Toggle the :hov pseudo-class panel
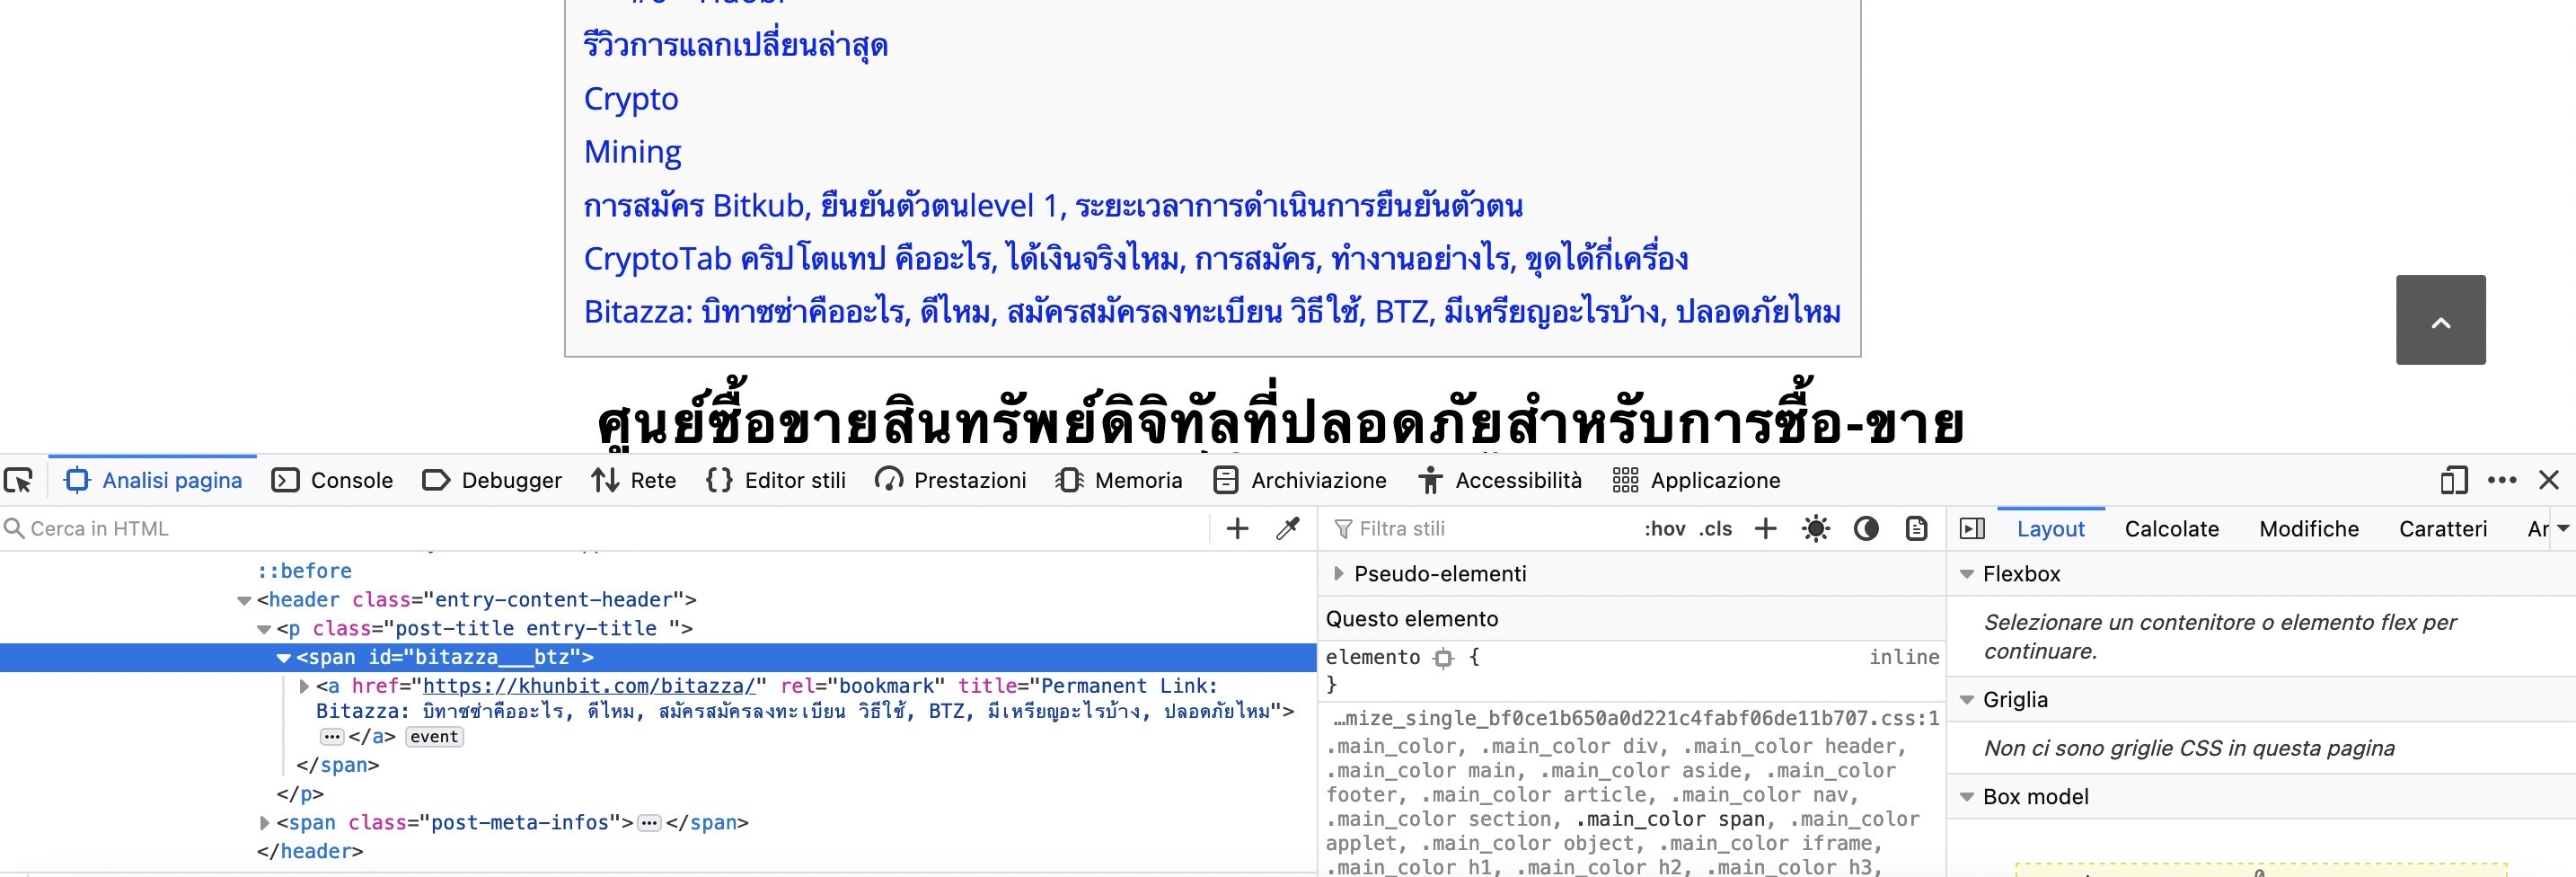2576x877 pixels. click(1665, 529)
